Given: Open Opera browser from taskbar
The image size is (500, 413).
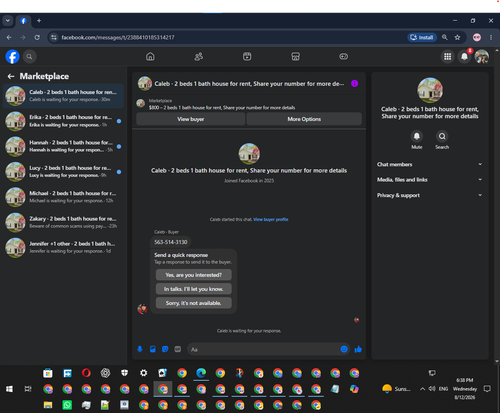Looking at the screenshot, I should click(86, 373).
